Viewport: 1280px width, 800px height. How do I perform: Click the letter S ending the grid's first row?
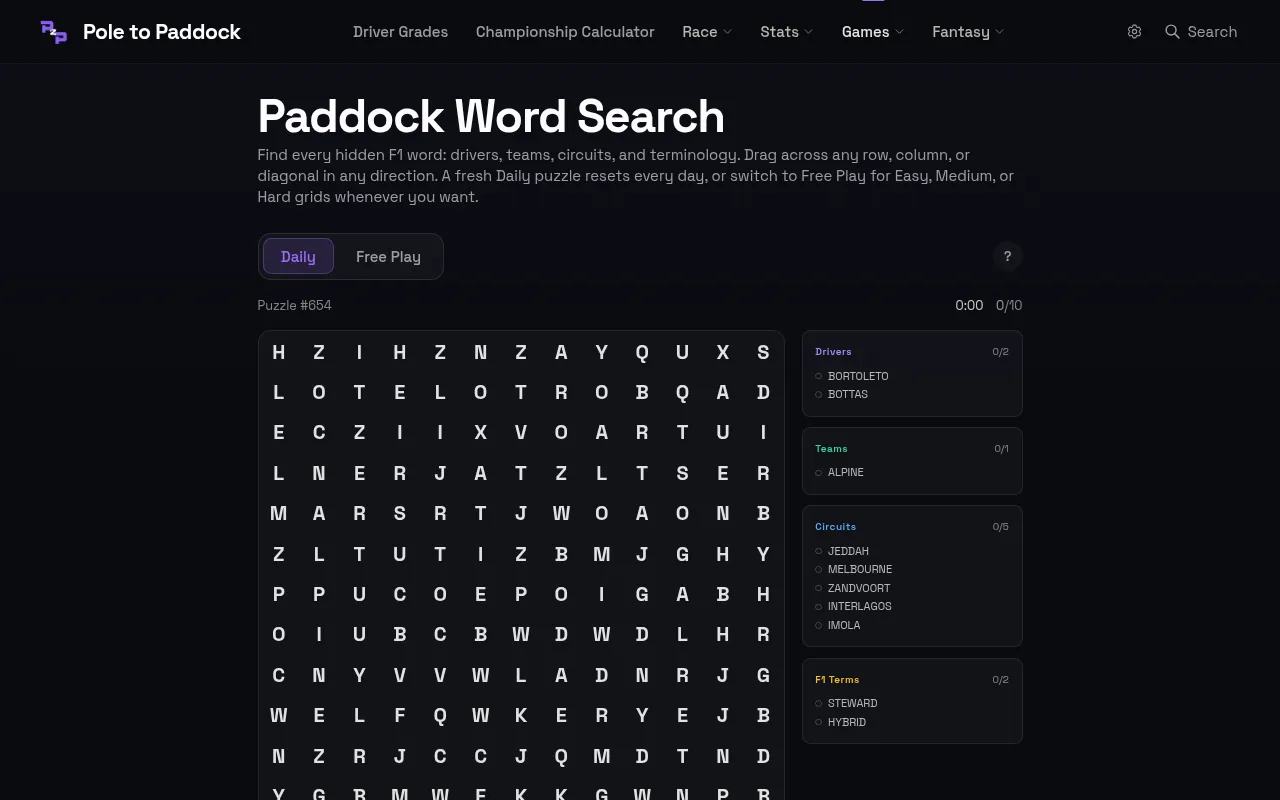763,352
